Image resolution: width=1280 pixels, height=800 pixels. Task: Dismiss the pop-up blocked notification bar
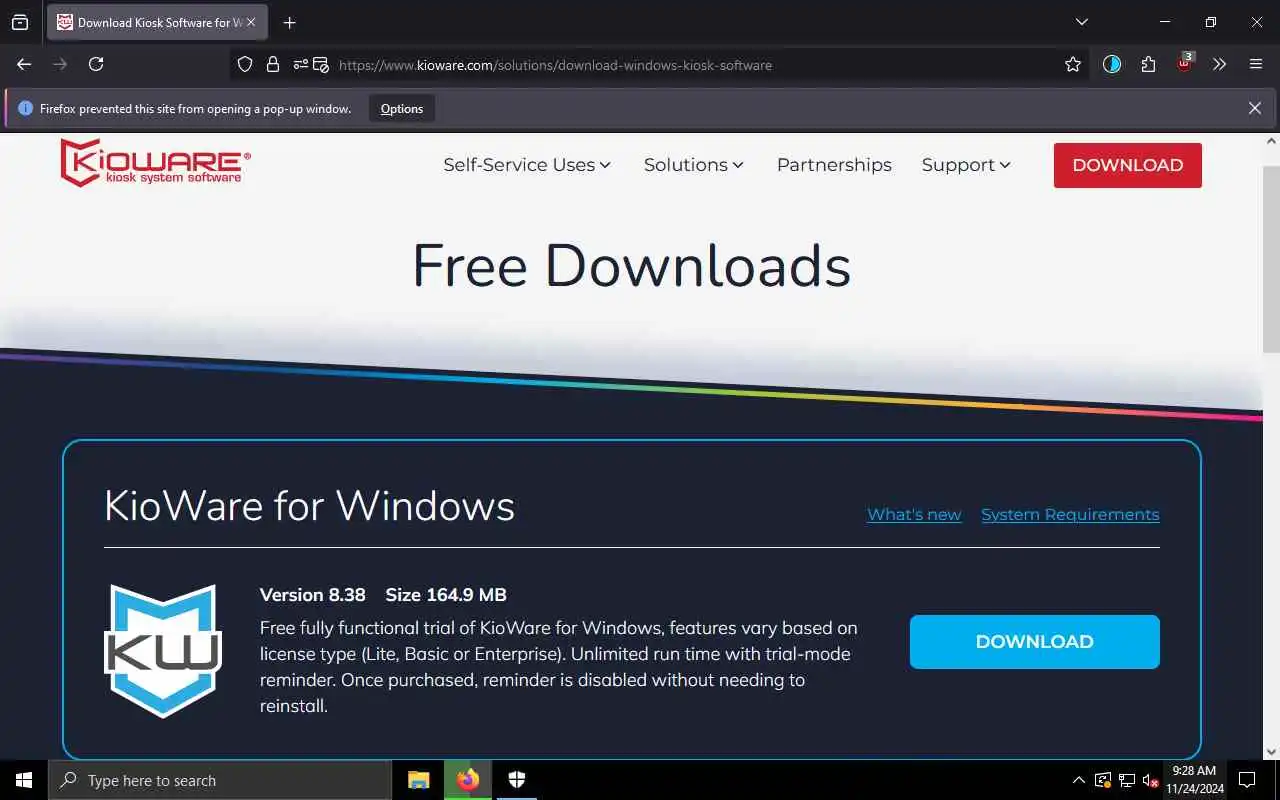coord(1254,108)
